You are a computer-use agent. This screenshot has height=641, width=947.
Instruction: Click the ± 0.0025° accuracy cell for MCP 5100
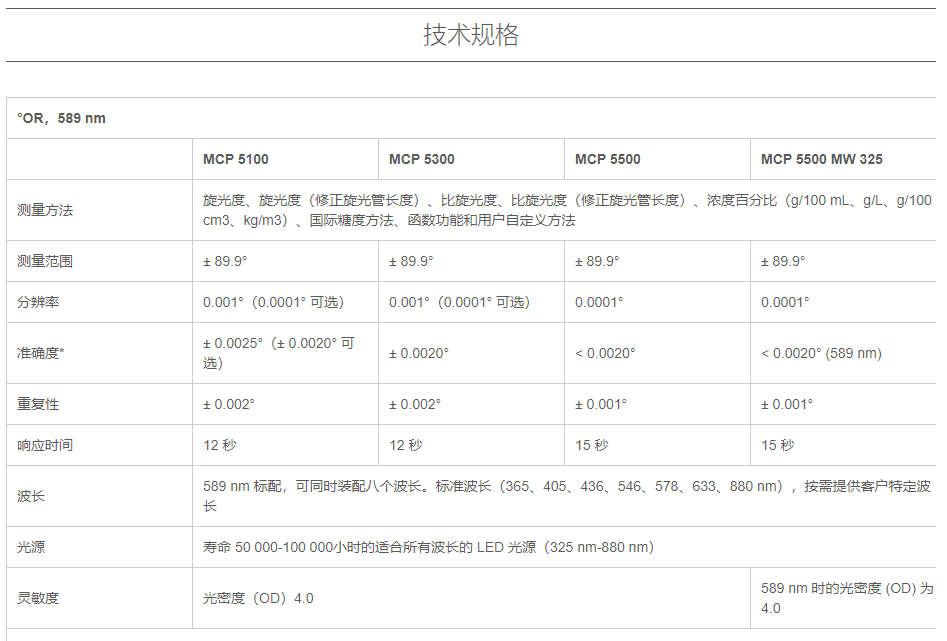[278, 353]
